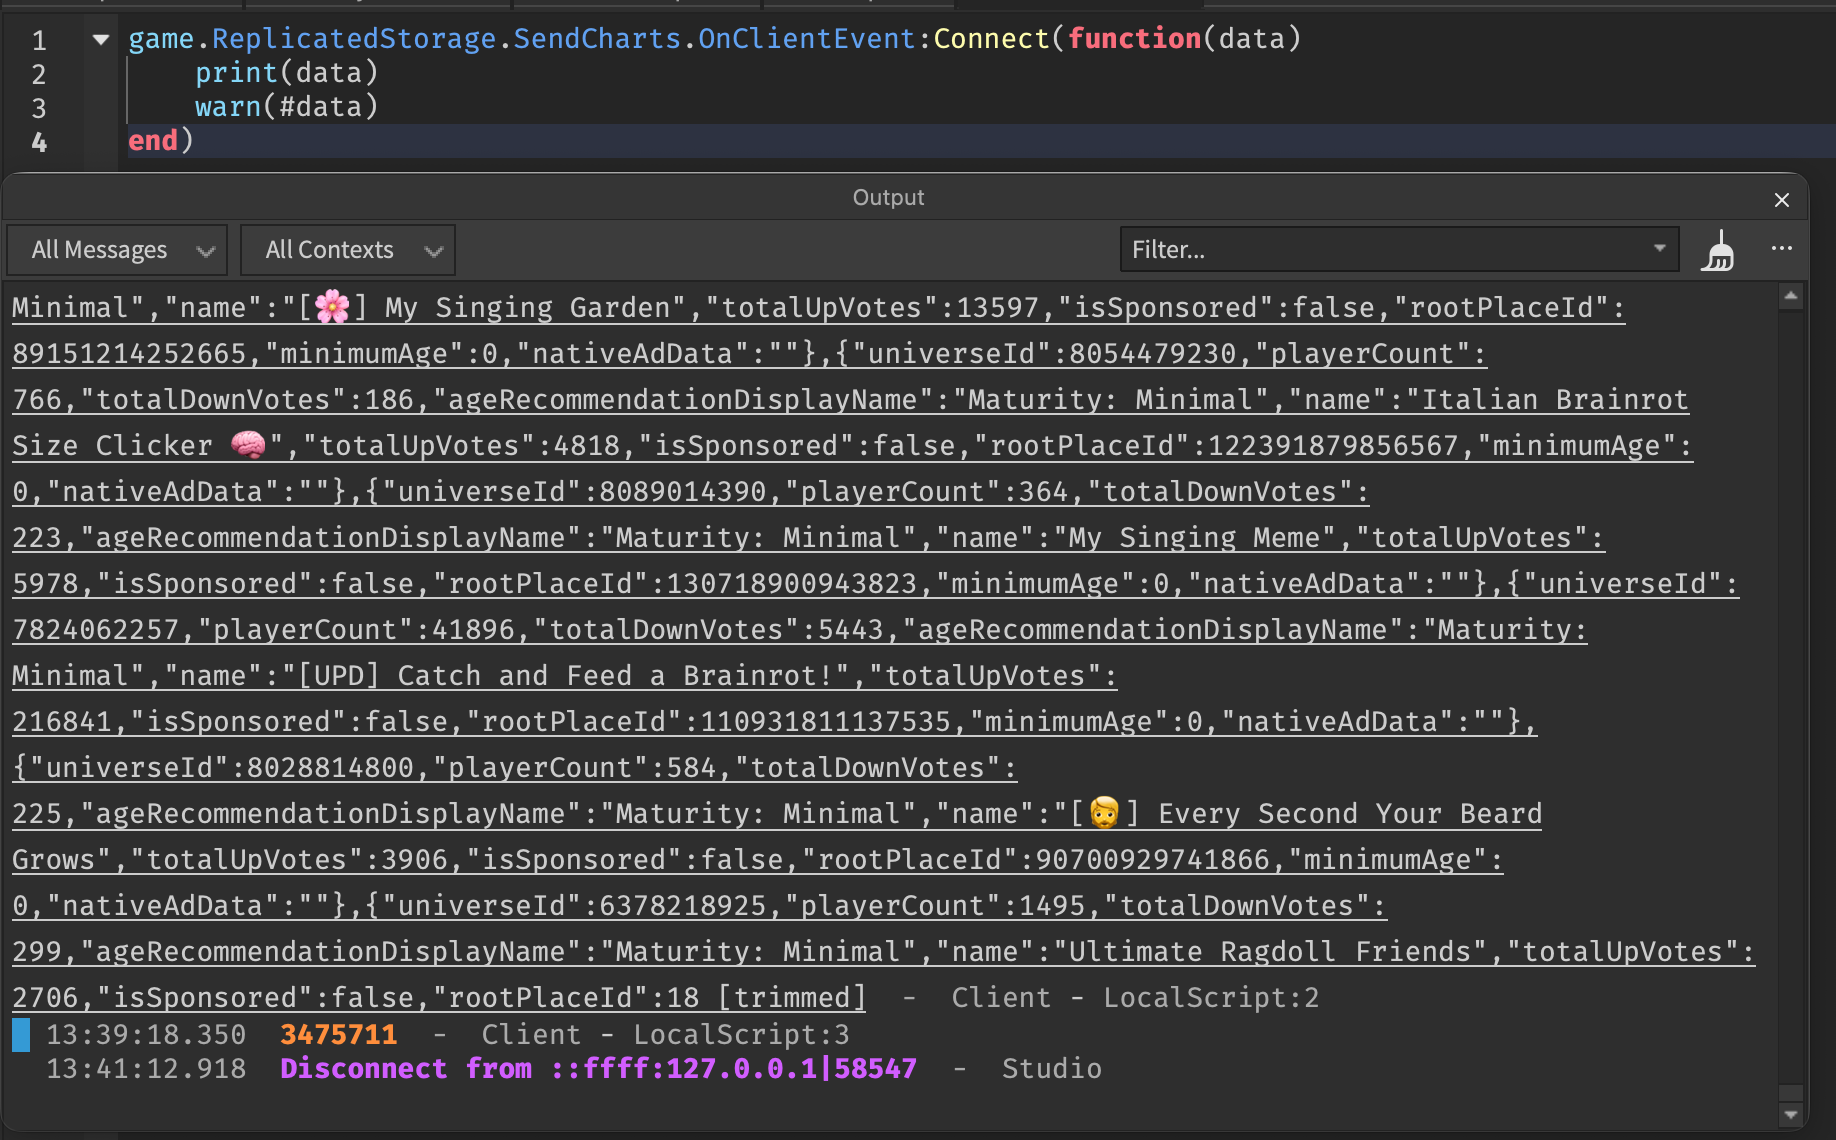
Task: Click the scrollbar up arrow in the Output
Action: (x=1791, y=295)
